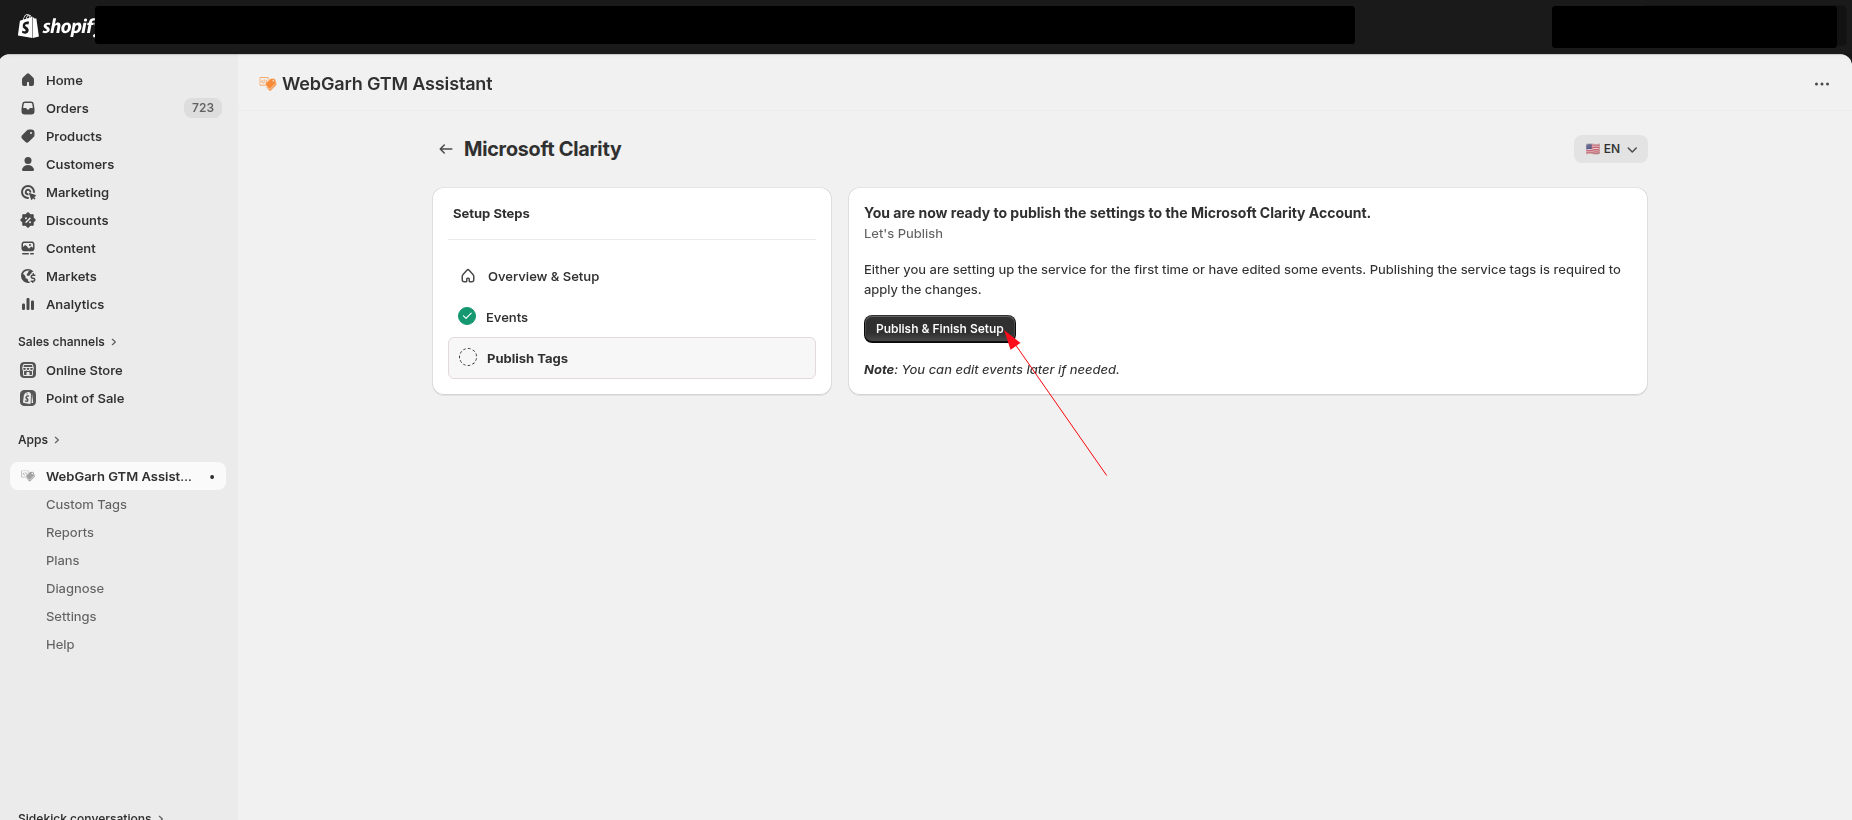Open Help under WebGarh app
Viewport: 1852px width, 820px height.
pyautogui.click(x=60, y=645)
